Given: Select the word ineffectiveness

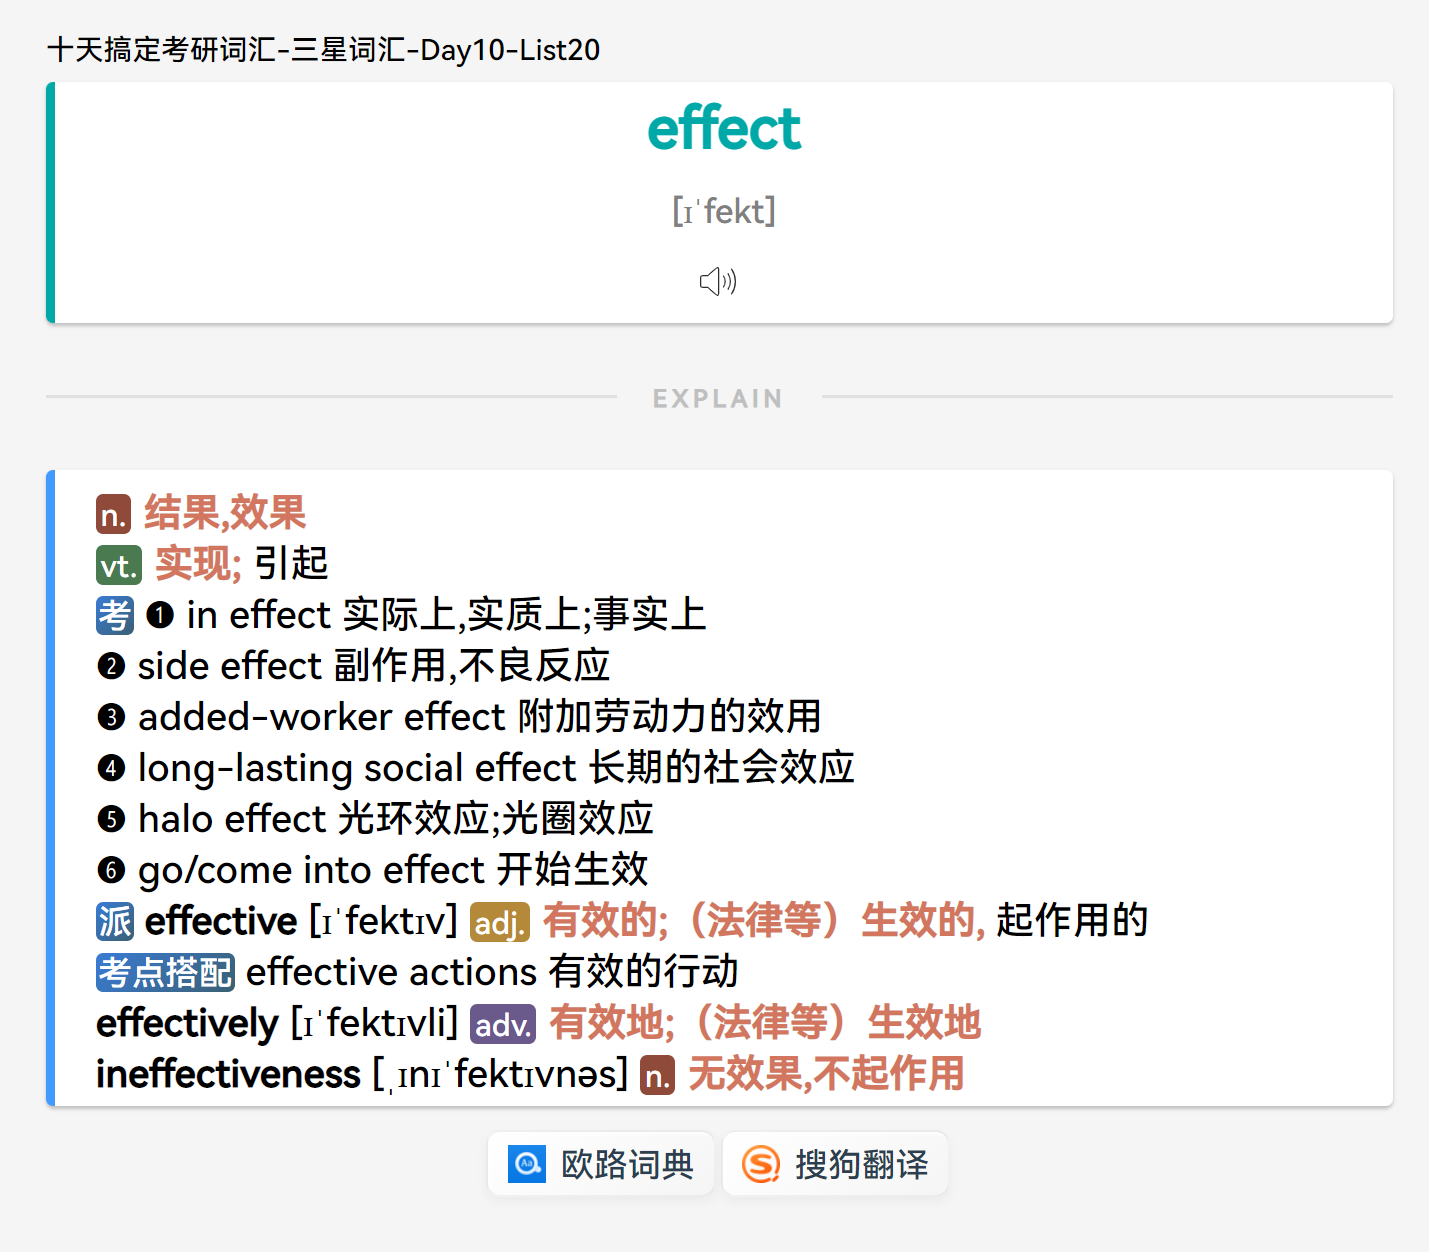Looking at the screenshot, I should 228,1074.
